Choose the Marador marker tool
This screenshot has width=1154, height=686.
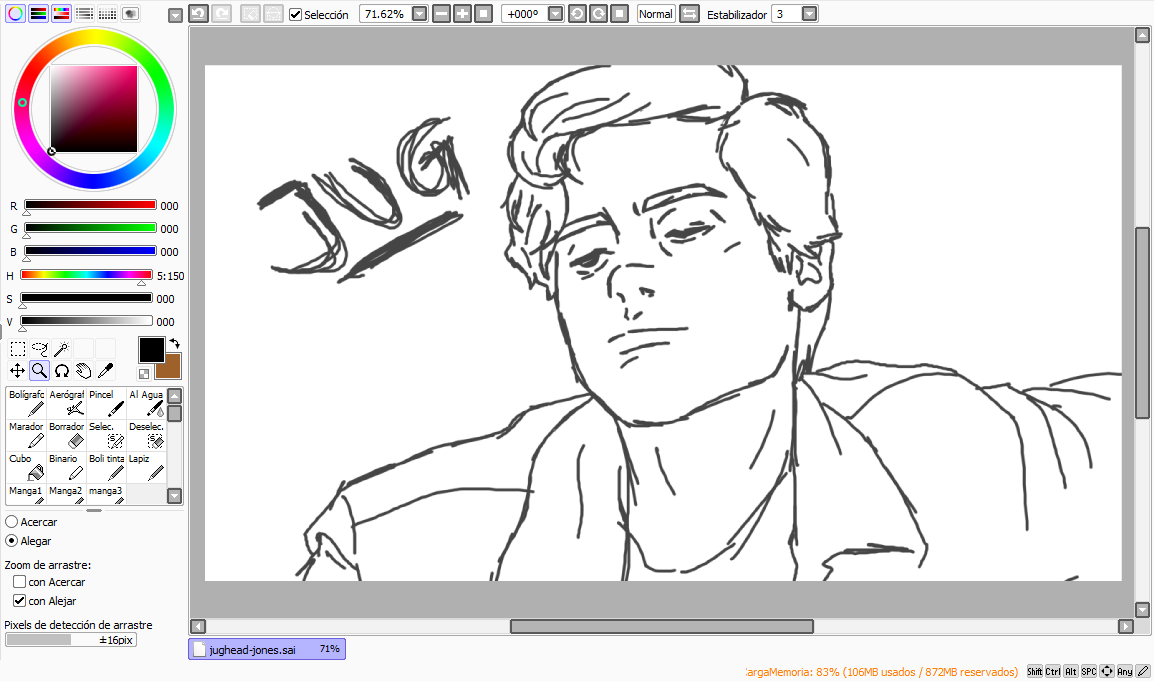[x=26, y=435]
